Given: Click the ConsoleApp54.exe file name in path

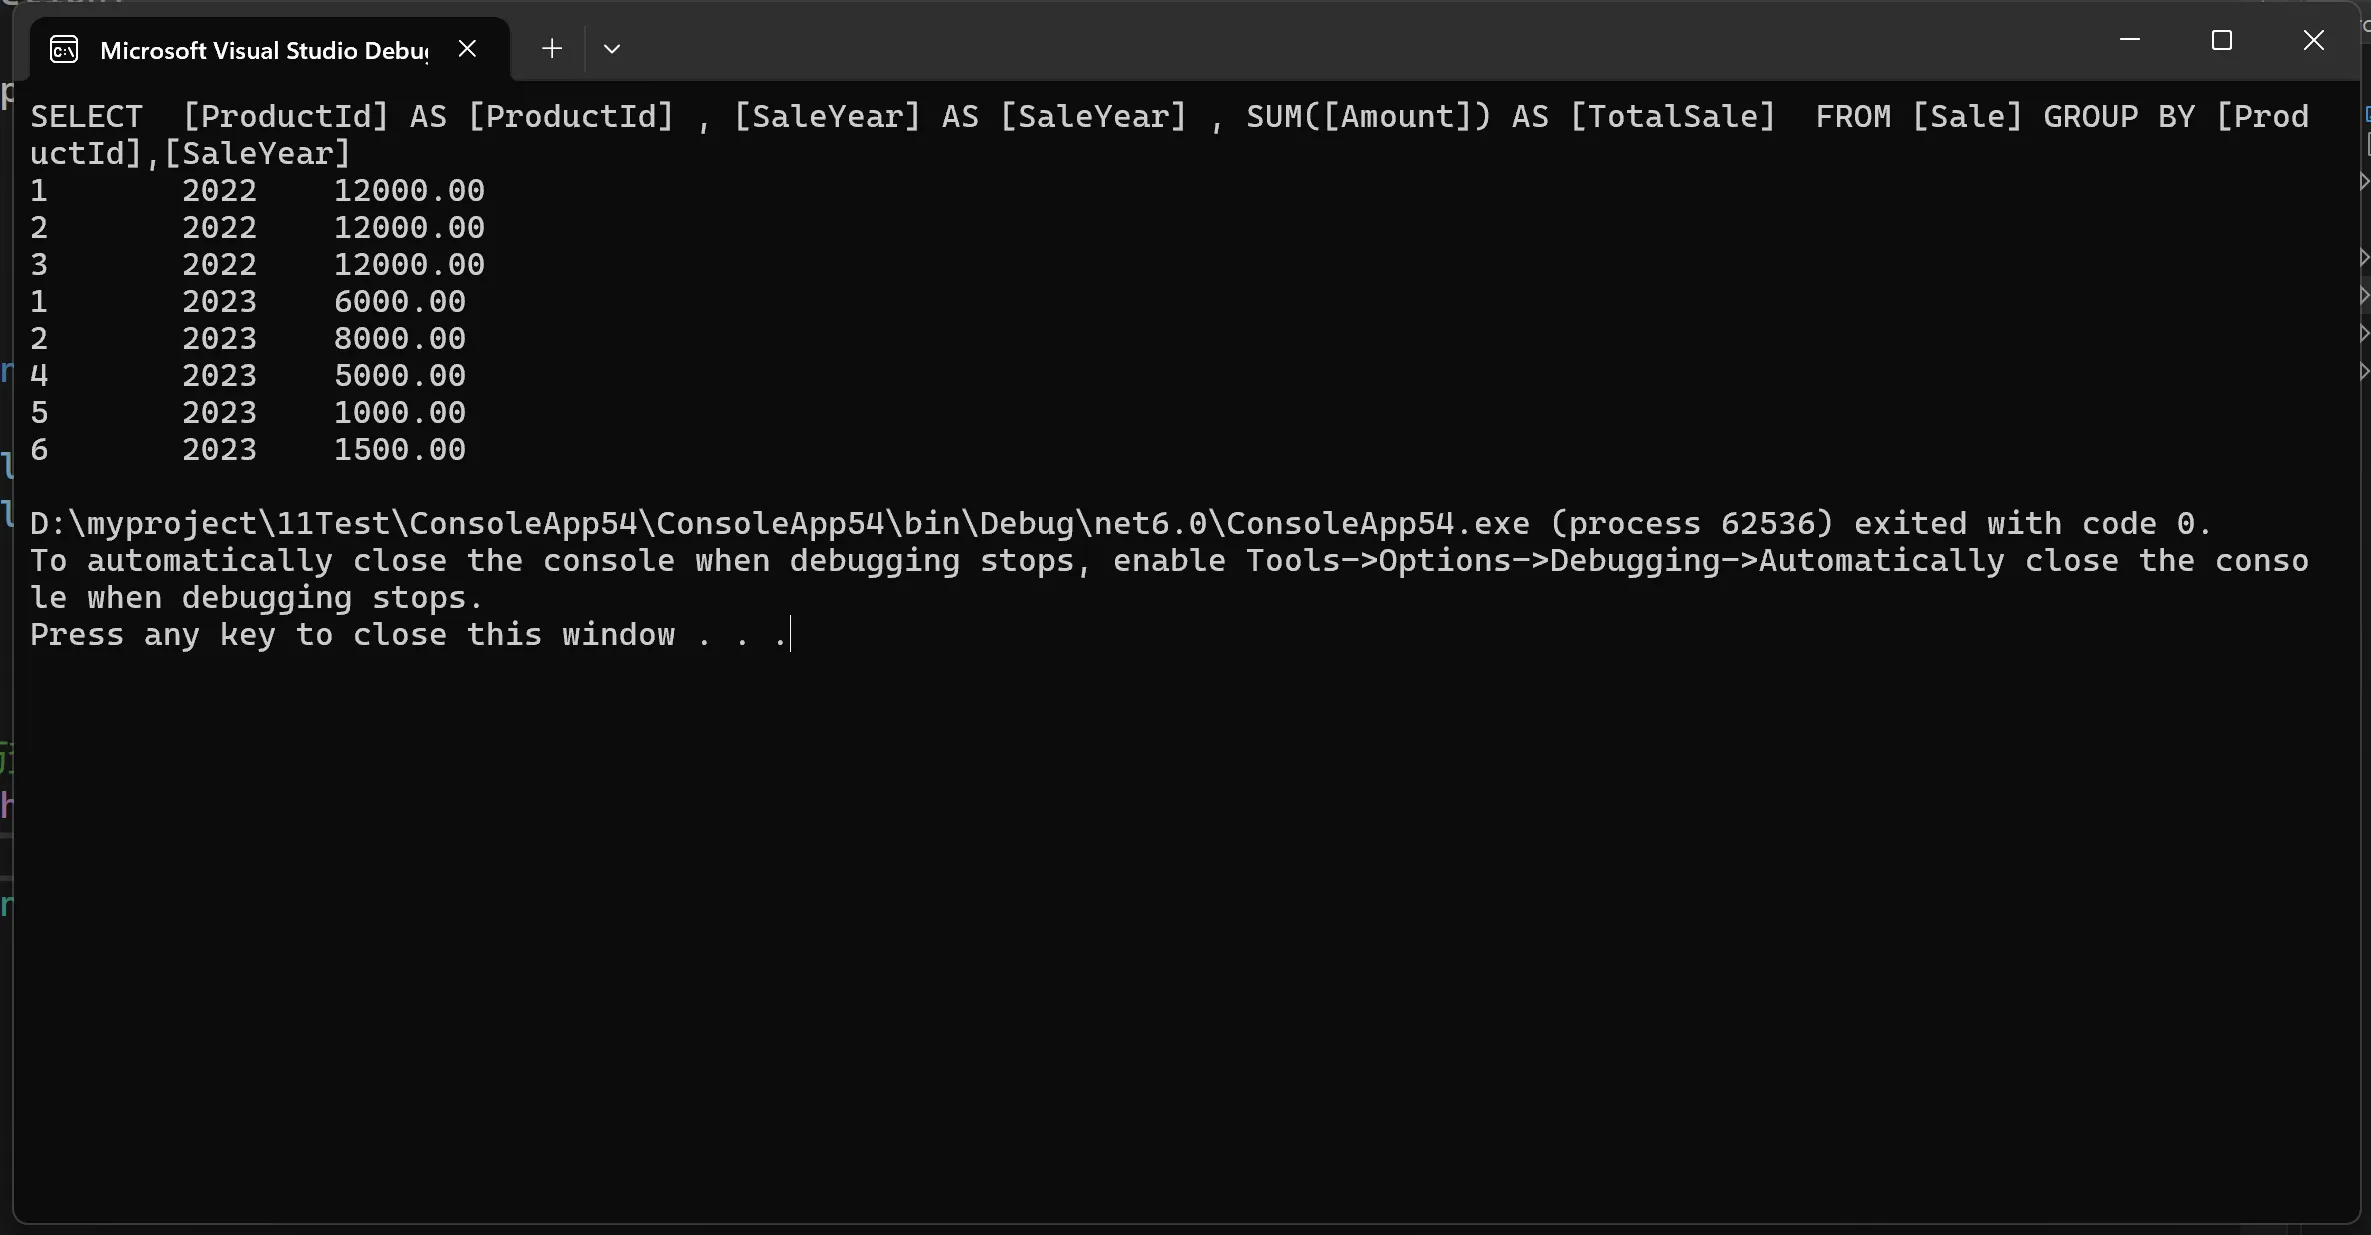Looking at the screenshot, I should point(1378,524).
